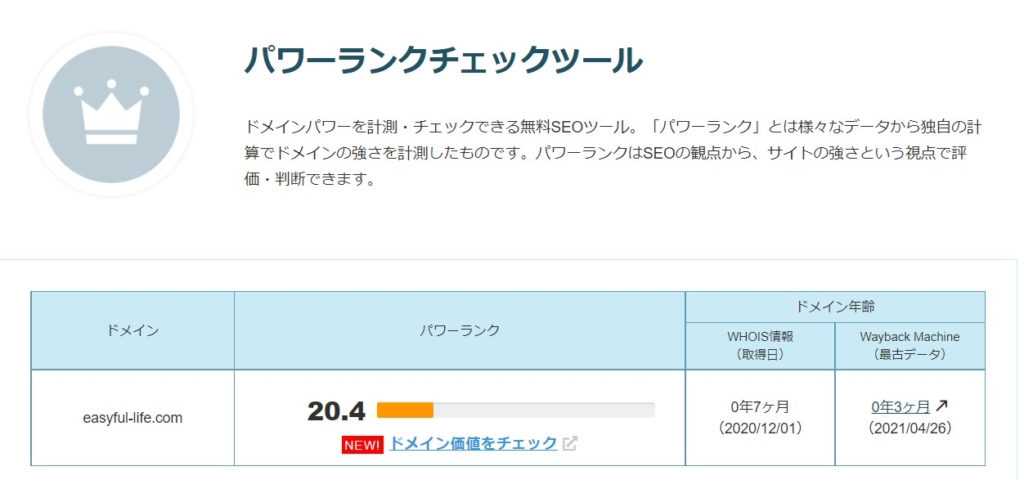Click the diagonal arrow icon next to 0年3ヶ月
The image size is (1024, 480).
941,406
